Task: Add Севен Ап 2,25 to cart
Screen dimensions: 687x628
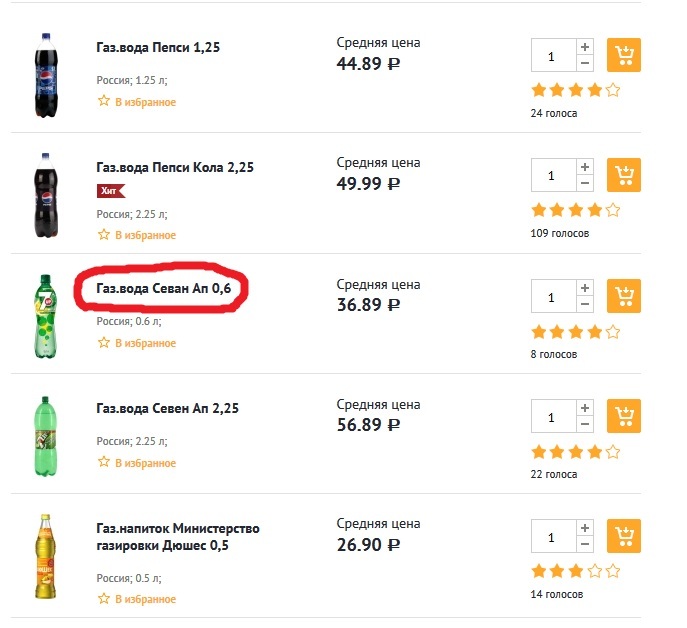Action: point(624,416)
